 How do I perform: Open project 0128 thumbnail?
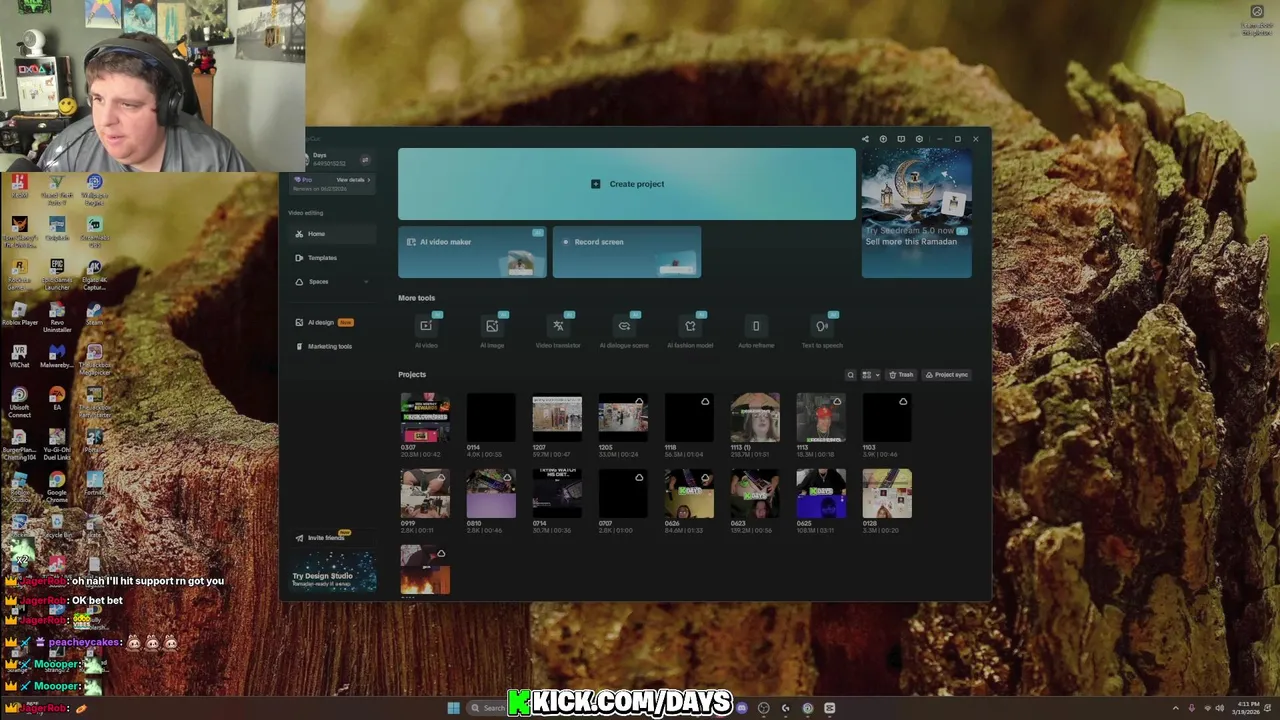pyautogui.click(x=887, y=494)
